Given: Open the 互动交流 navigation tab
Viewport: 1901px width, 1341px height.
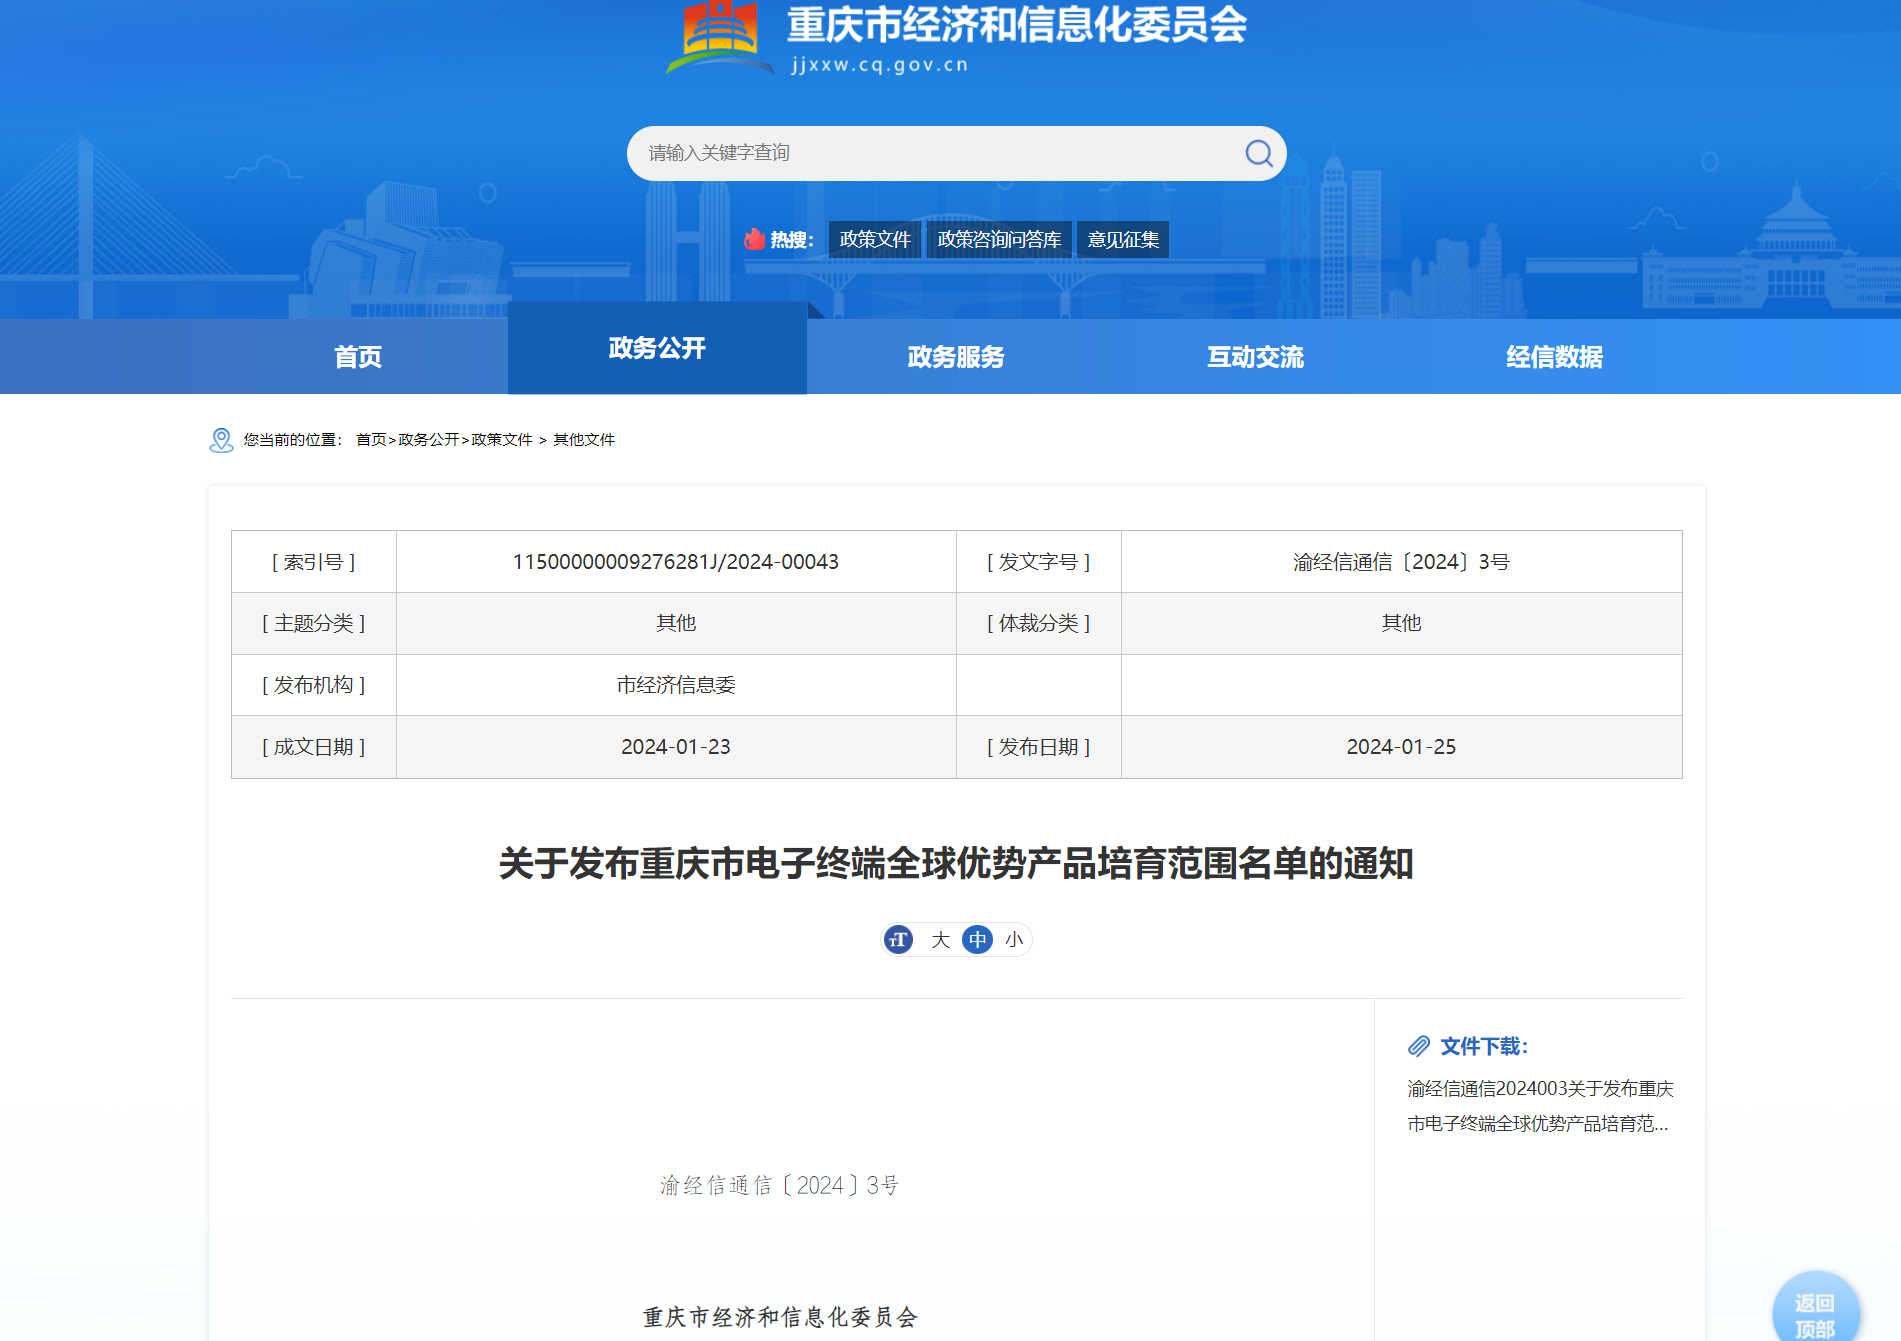Looking at the screenshot, I should (x=1255, y=357).
